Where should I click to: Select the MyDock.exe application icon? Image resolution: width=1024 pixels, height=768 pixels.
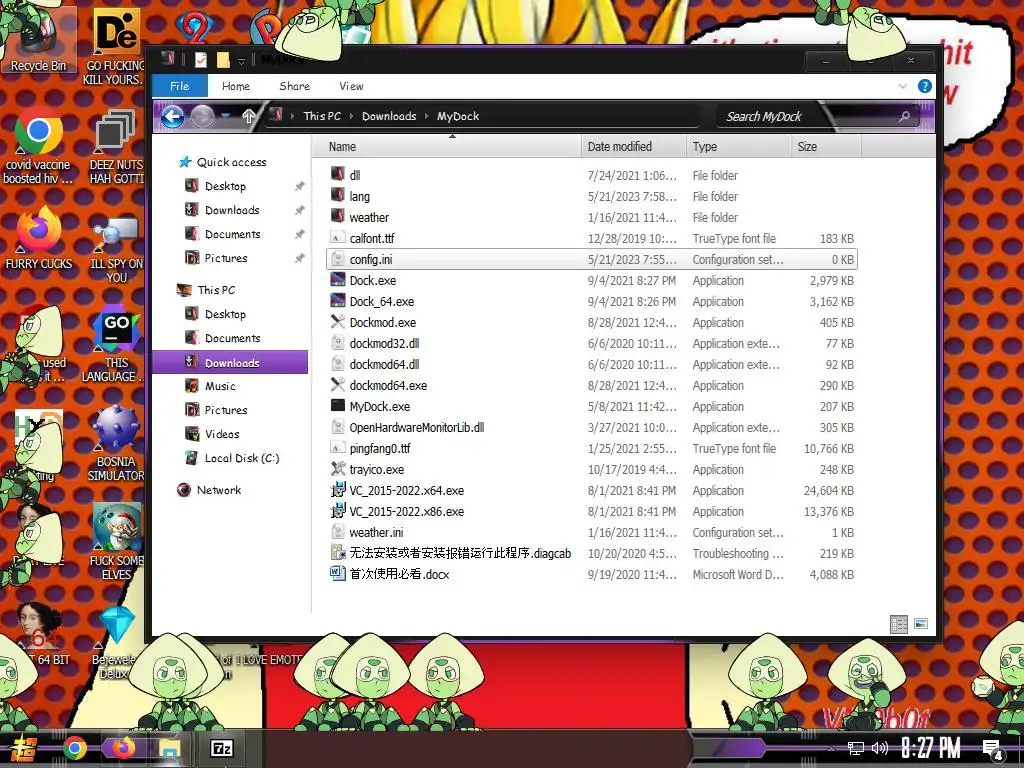pyautogui.click(x=338, y=406)
